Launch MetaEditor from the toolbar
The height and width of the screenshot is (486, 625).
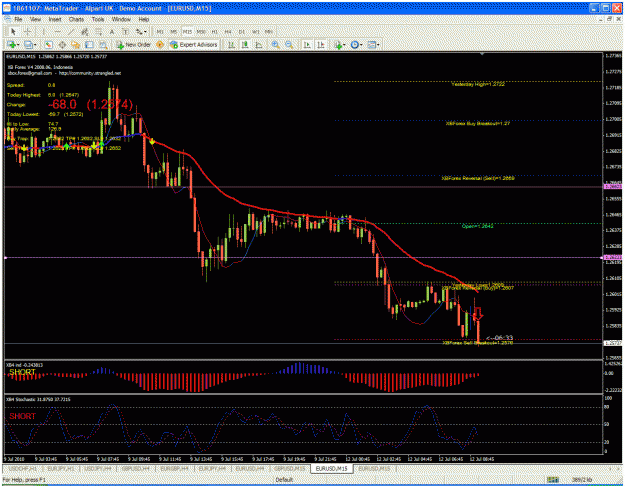(x=160, y=45)
